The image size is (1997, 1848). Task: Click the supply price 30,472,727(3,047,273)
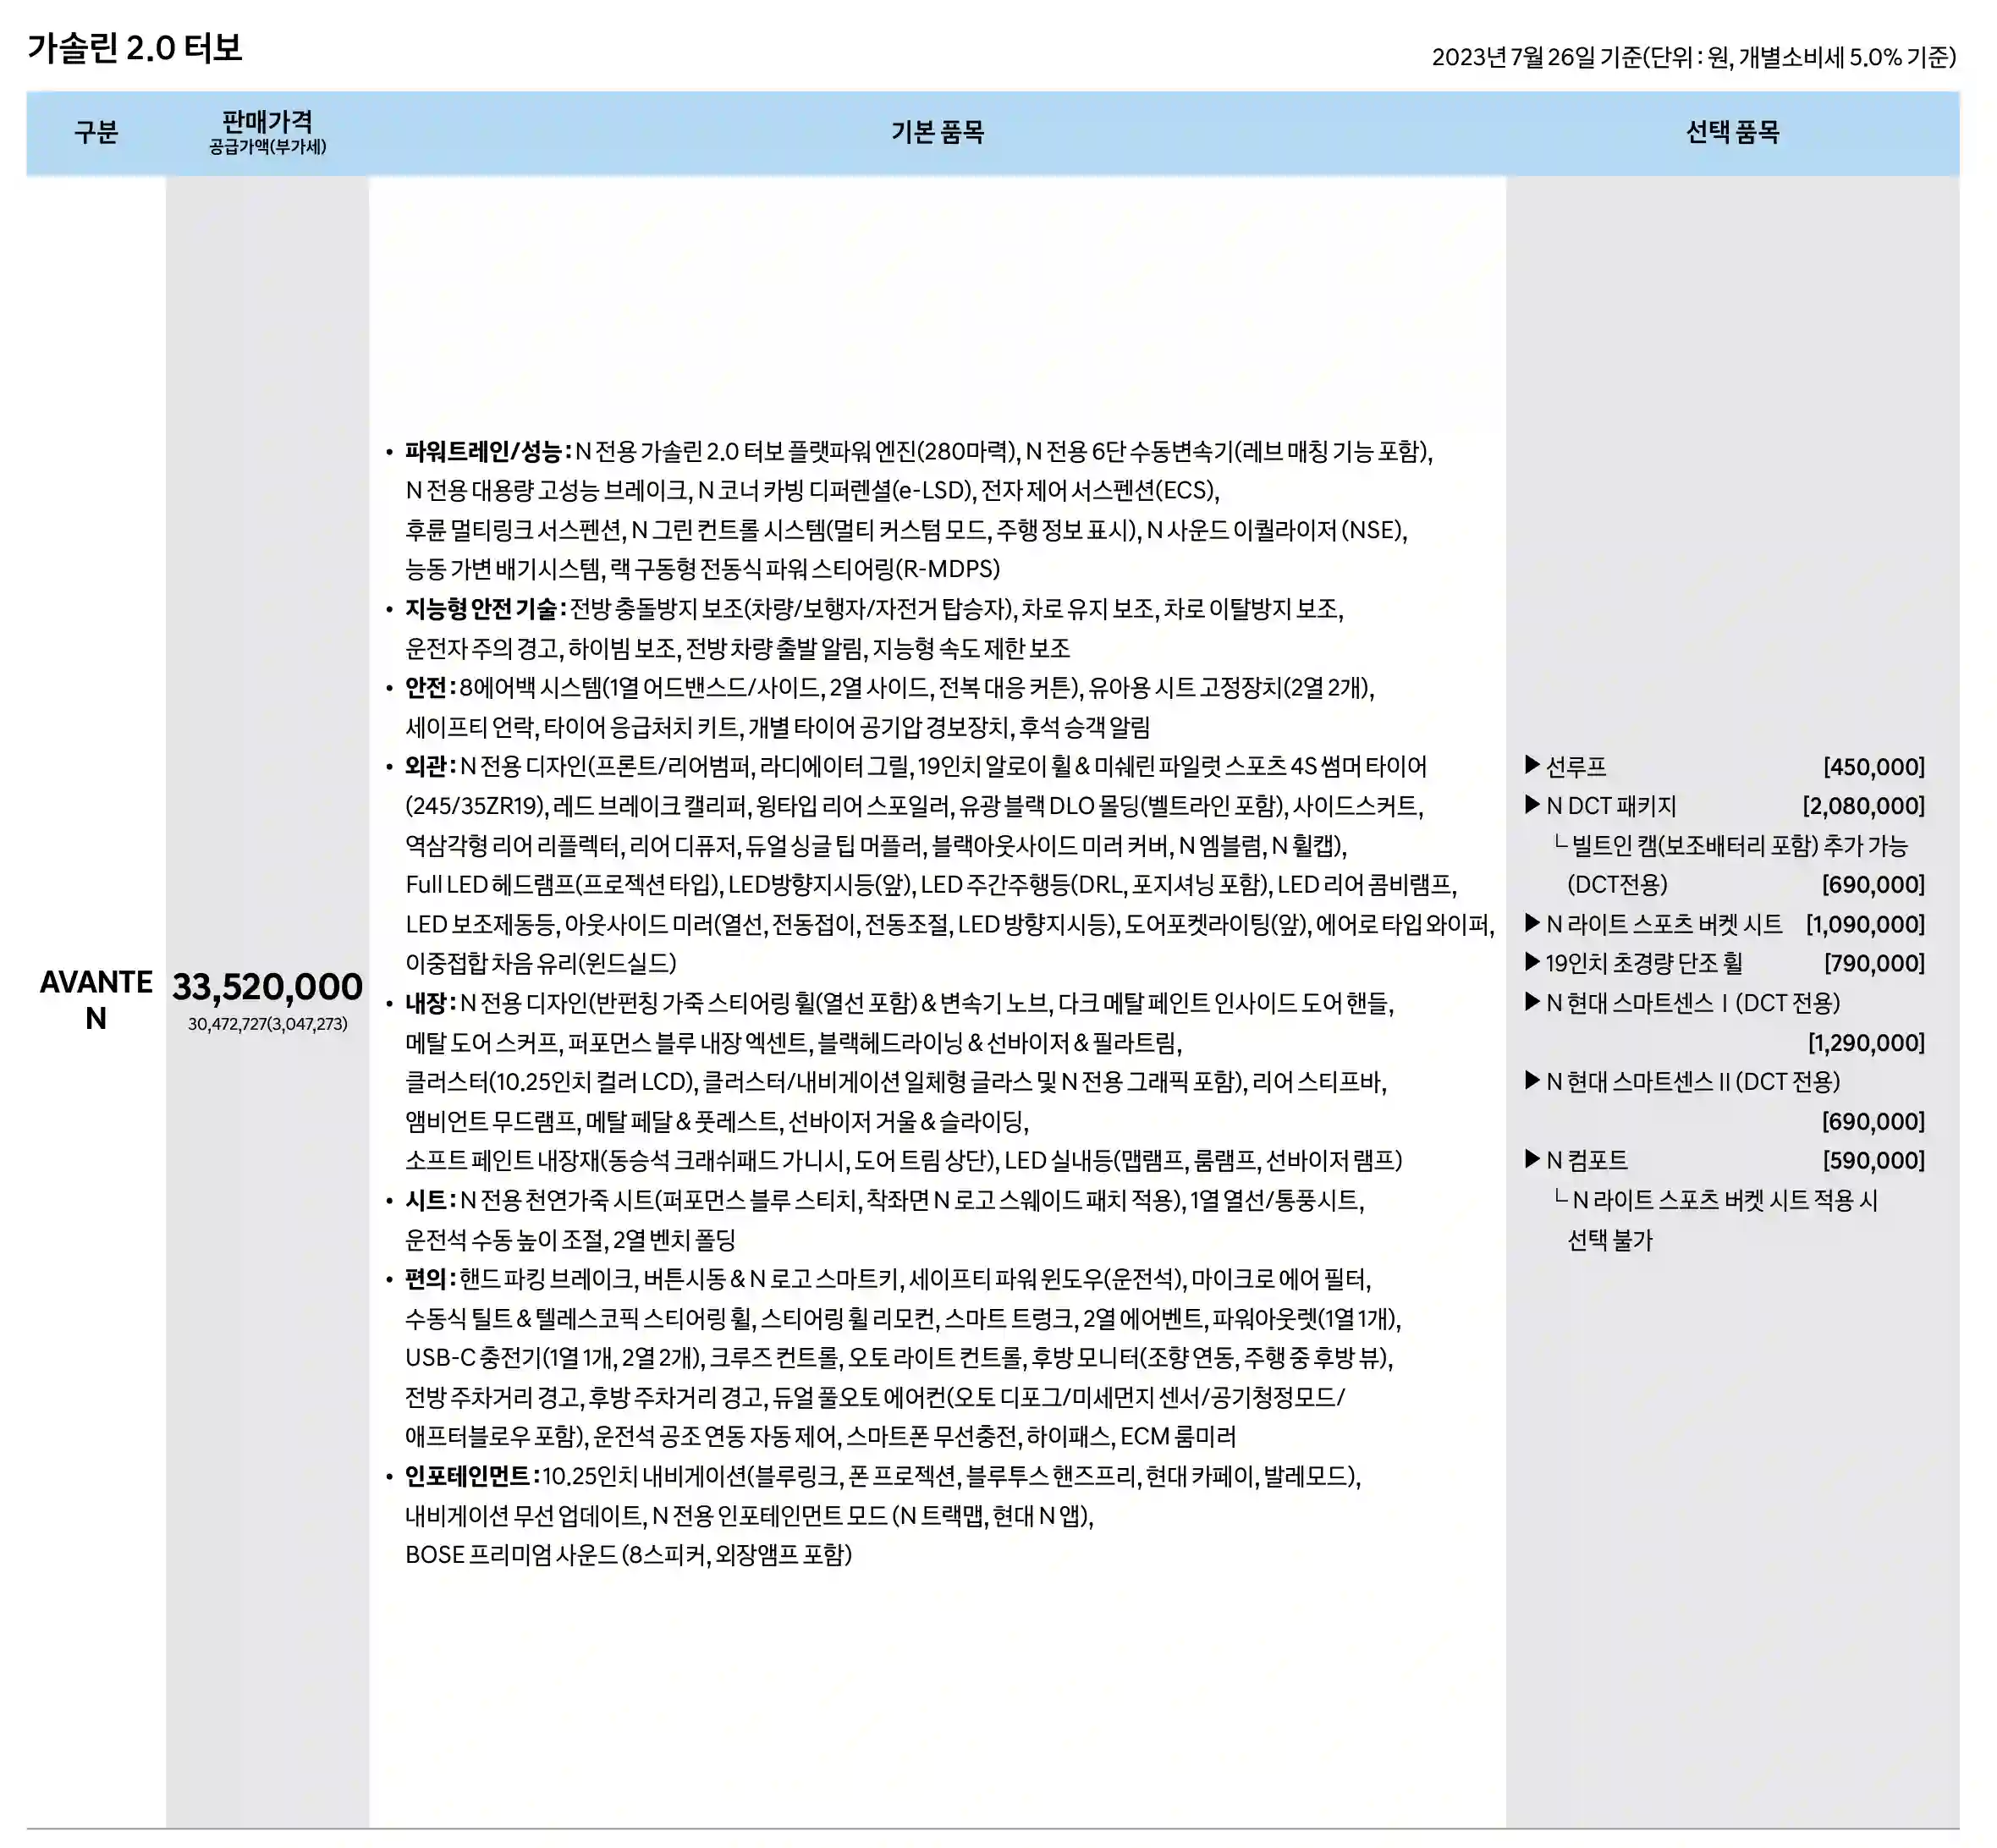pos(267,1024)
